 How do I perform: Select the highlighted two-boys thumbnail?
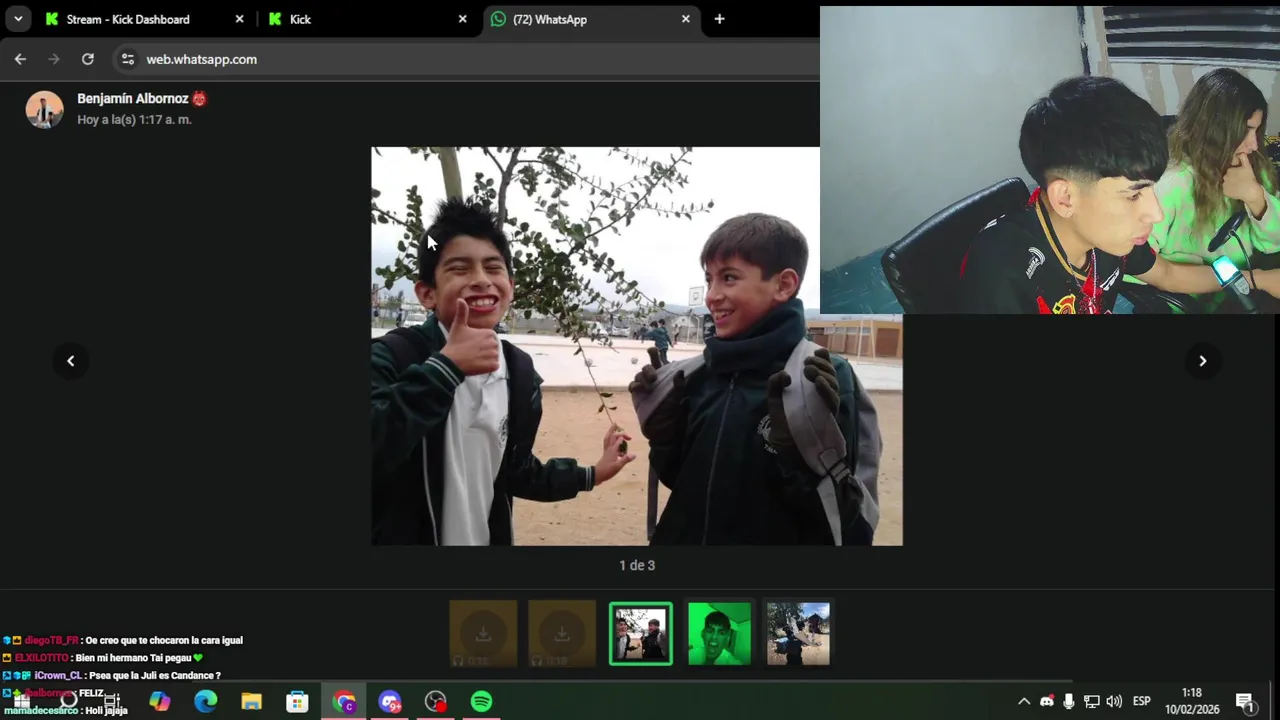pos(641,633)
